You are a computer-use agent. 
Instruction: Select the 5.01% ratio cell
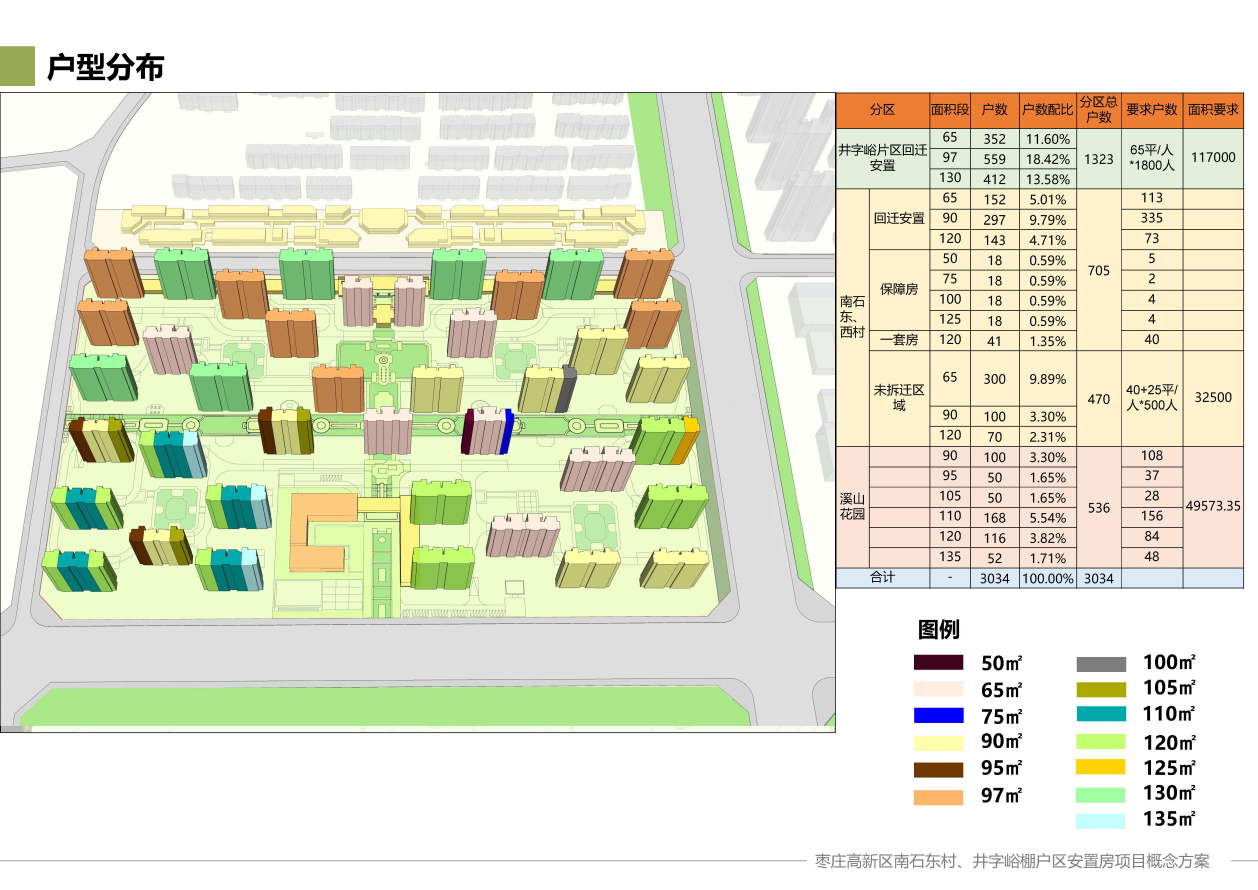(1047, 199)
